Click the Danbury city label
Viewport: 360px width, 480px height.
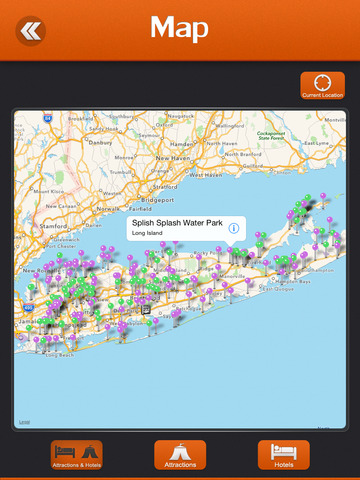(100, 142)
